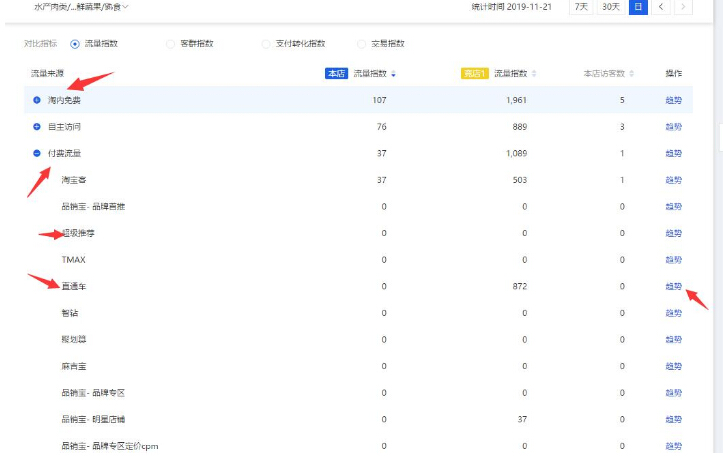Go to next date with right arrow

pyautogui.click(x=683, y=7)
